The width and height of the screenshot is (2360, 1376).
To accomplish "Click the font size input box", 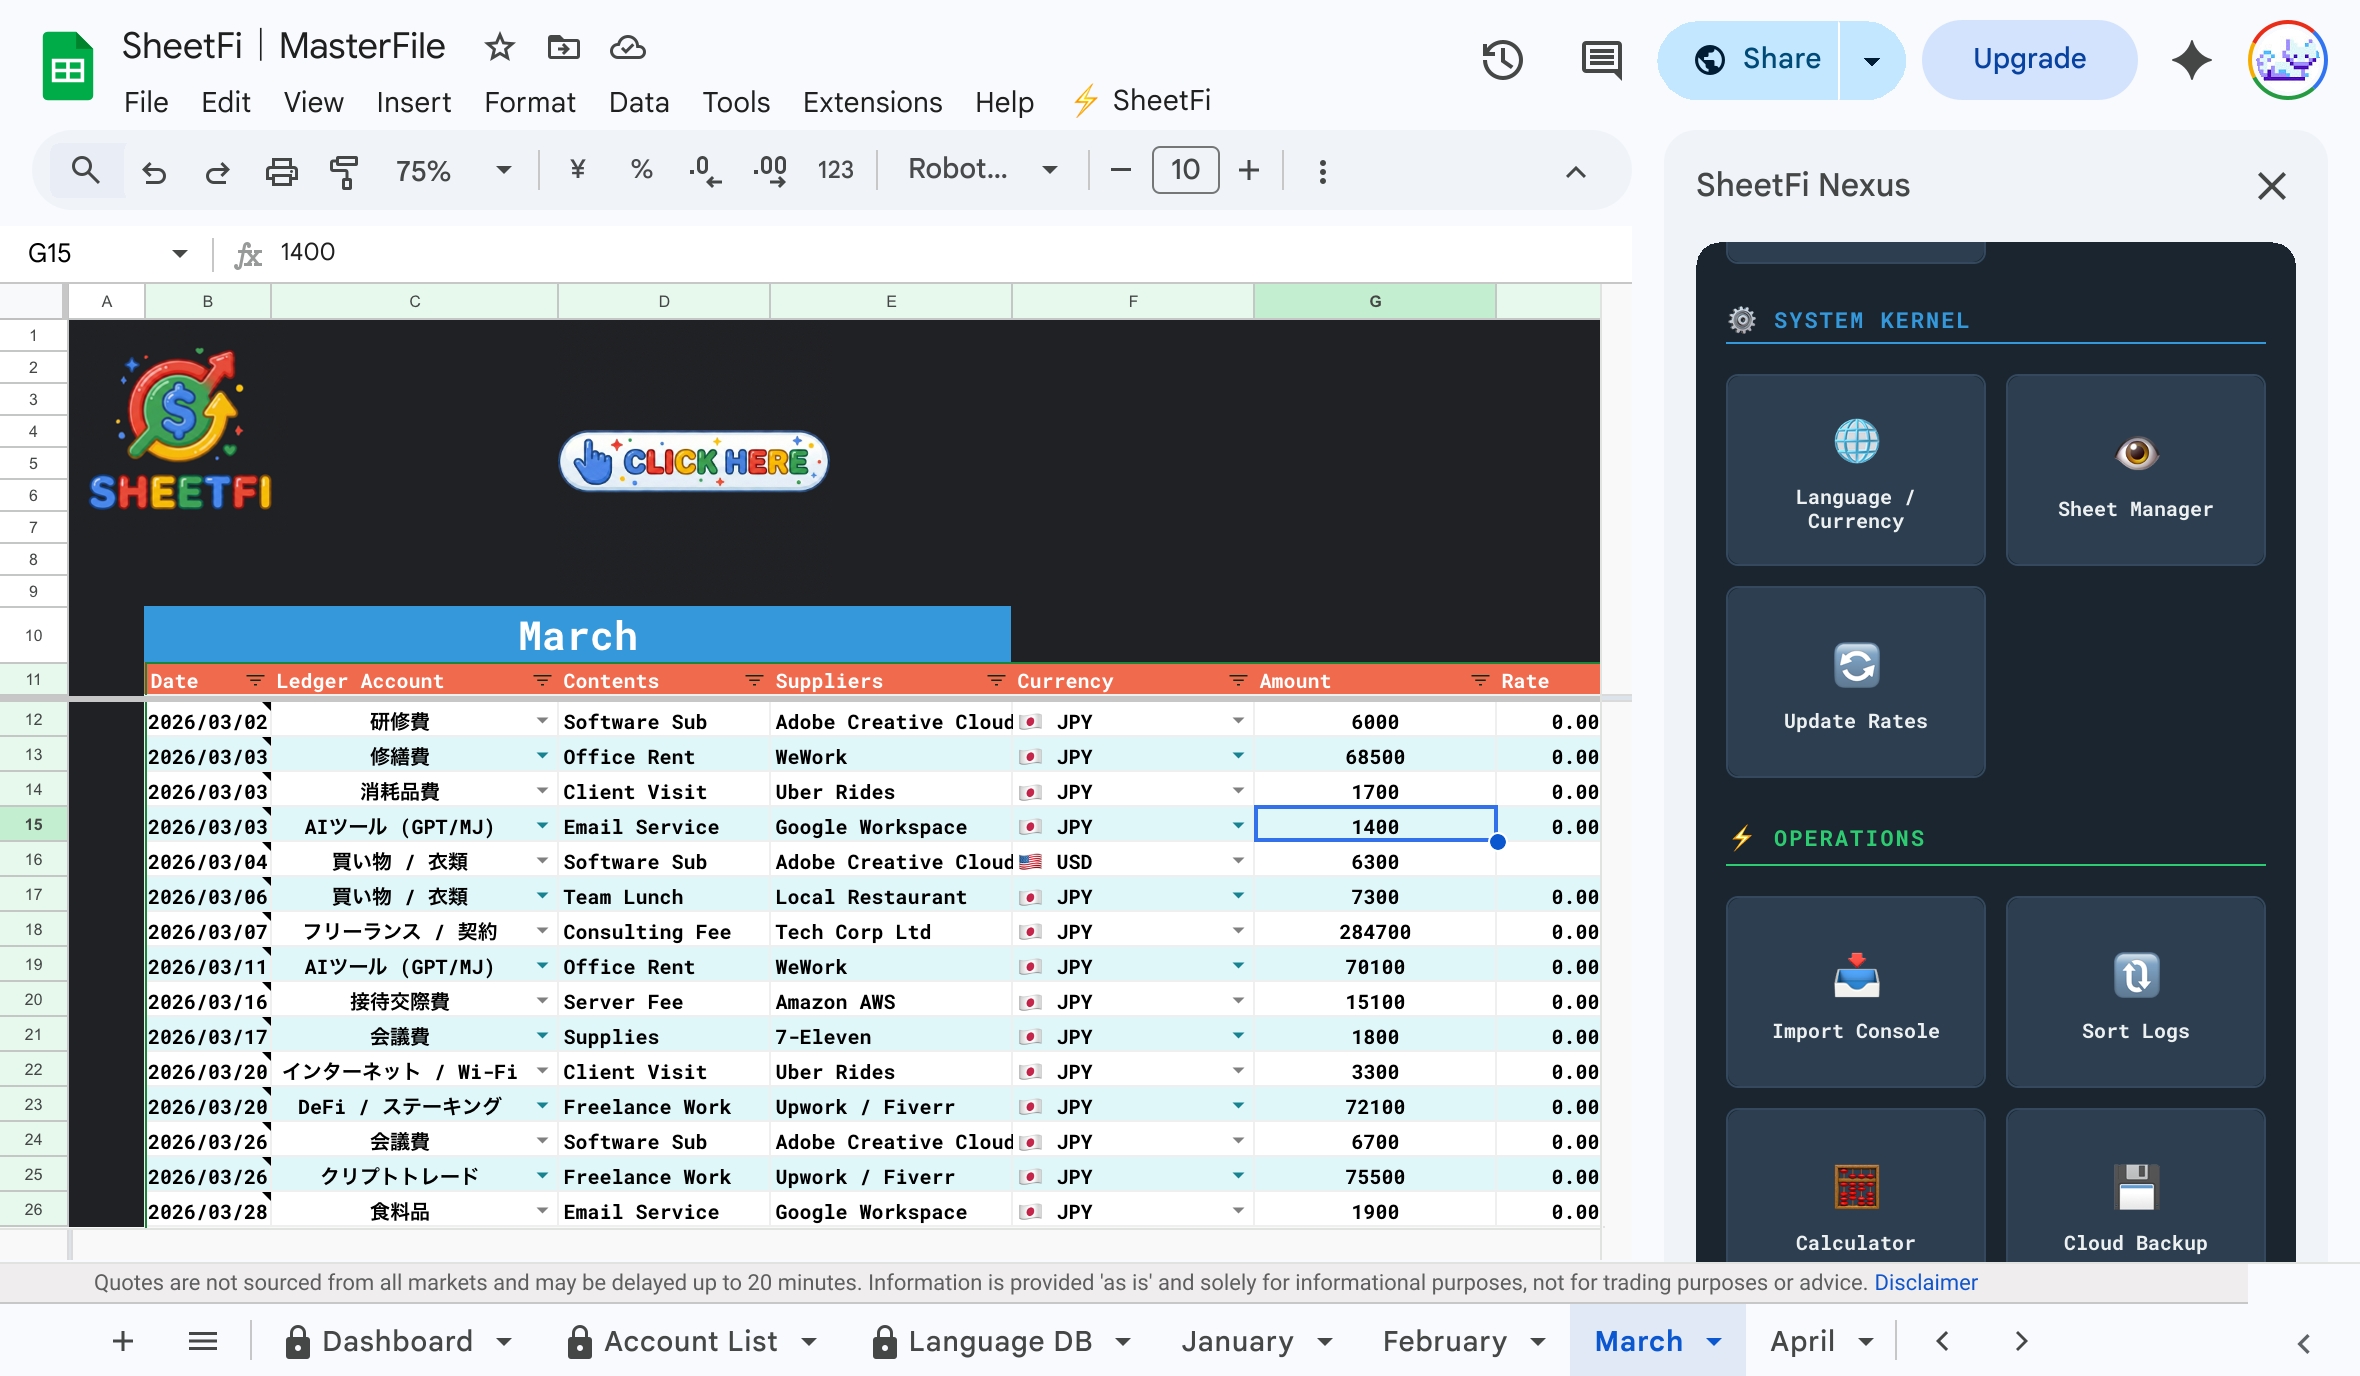I will [x=1185, y=170].
